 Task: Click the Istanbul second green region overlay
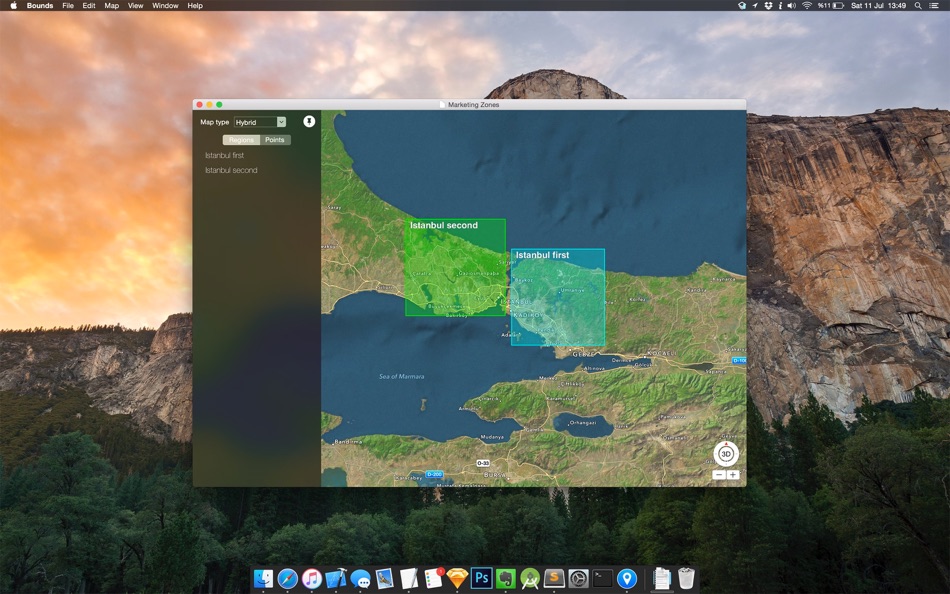(455, 267)
